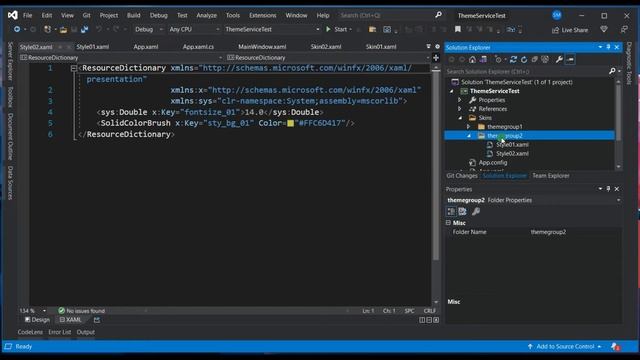Click the Visual Studio logo icon

(13, 15)
